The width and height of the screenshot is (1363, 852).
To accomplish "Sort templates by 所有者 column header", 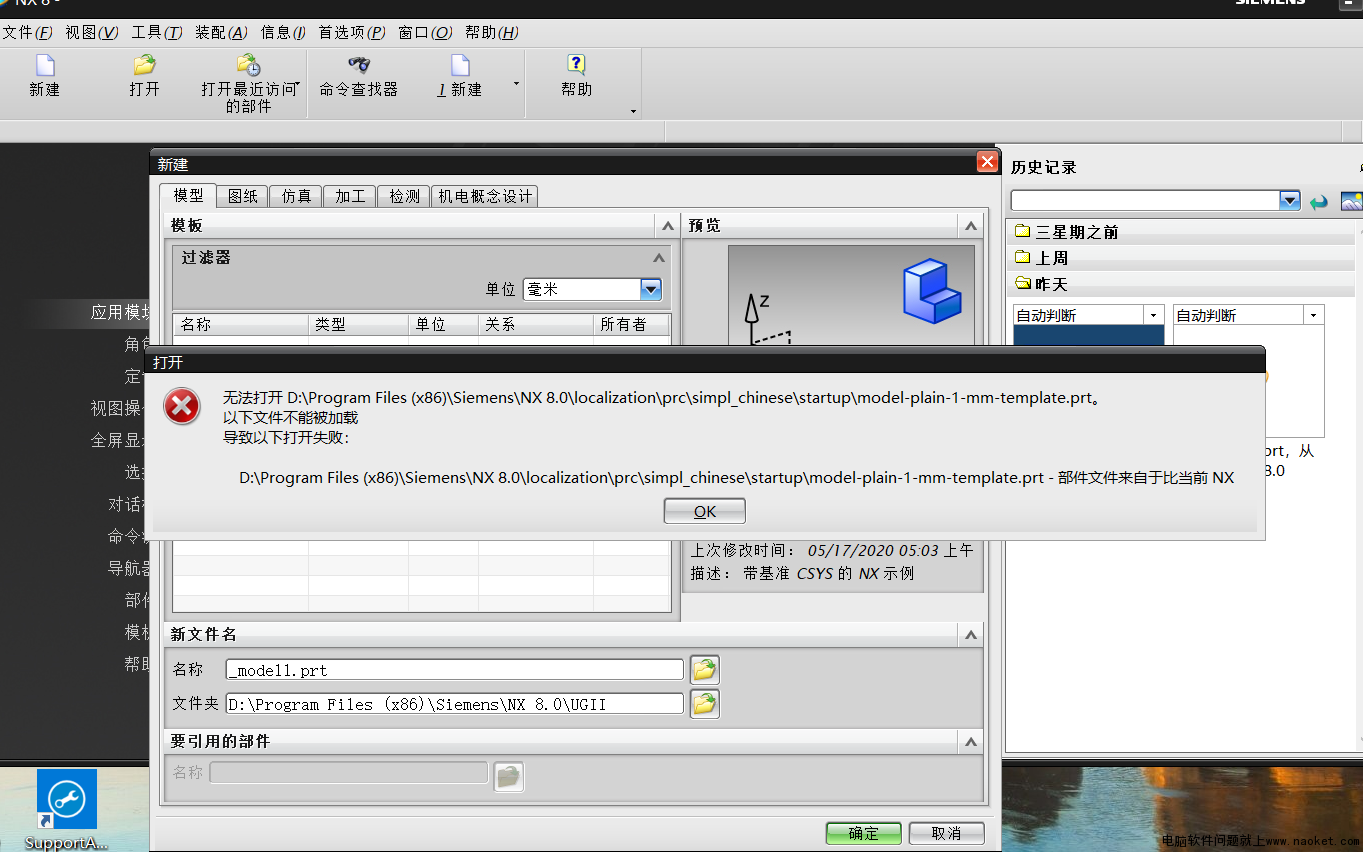I will click(x=631, y=324).
